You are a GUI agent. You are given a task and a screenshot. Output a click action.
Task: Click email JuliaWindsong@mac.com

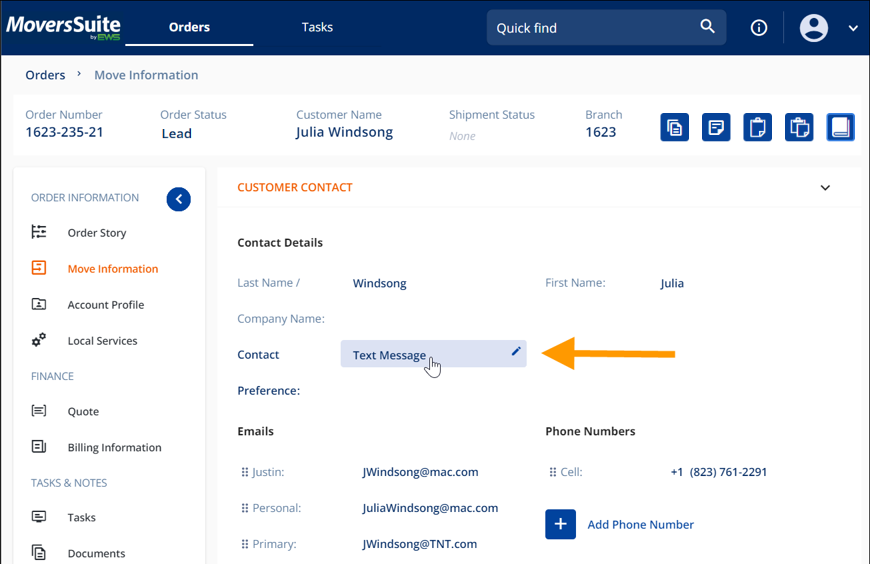coord(430,508)
